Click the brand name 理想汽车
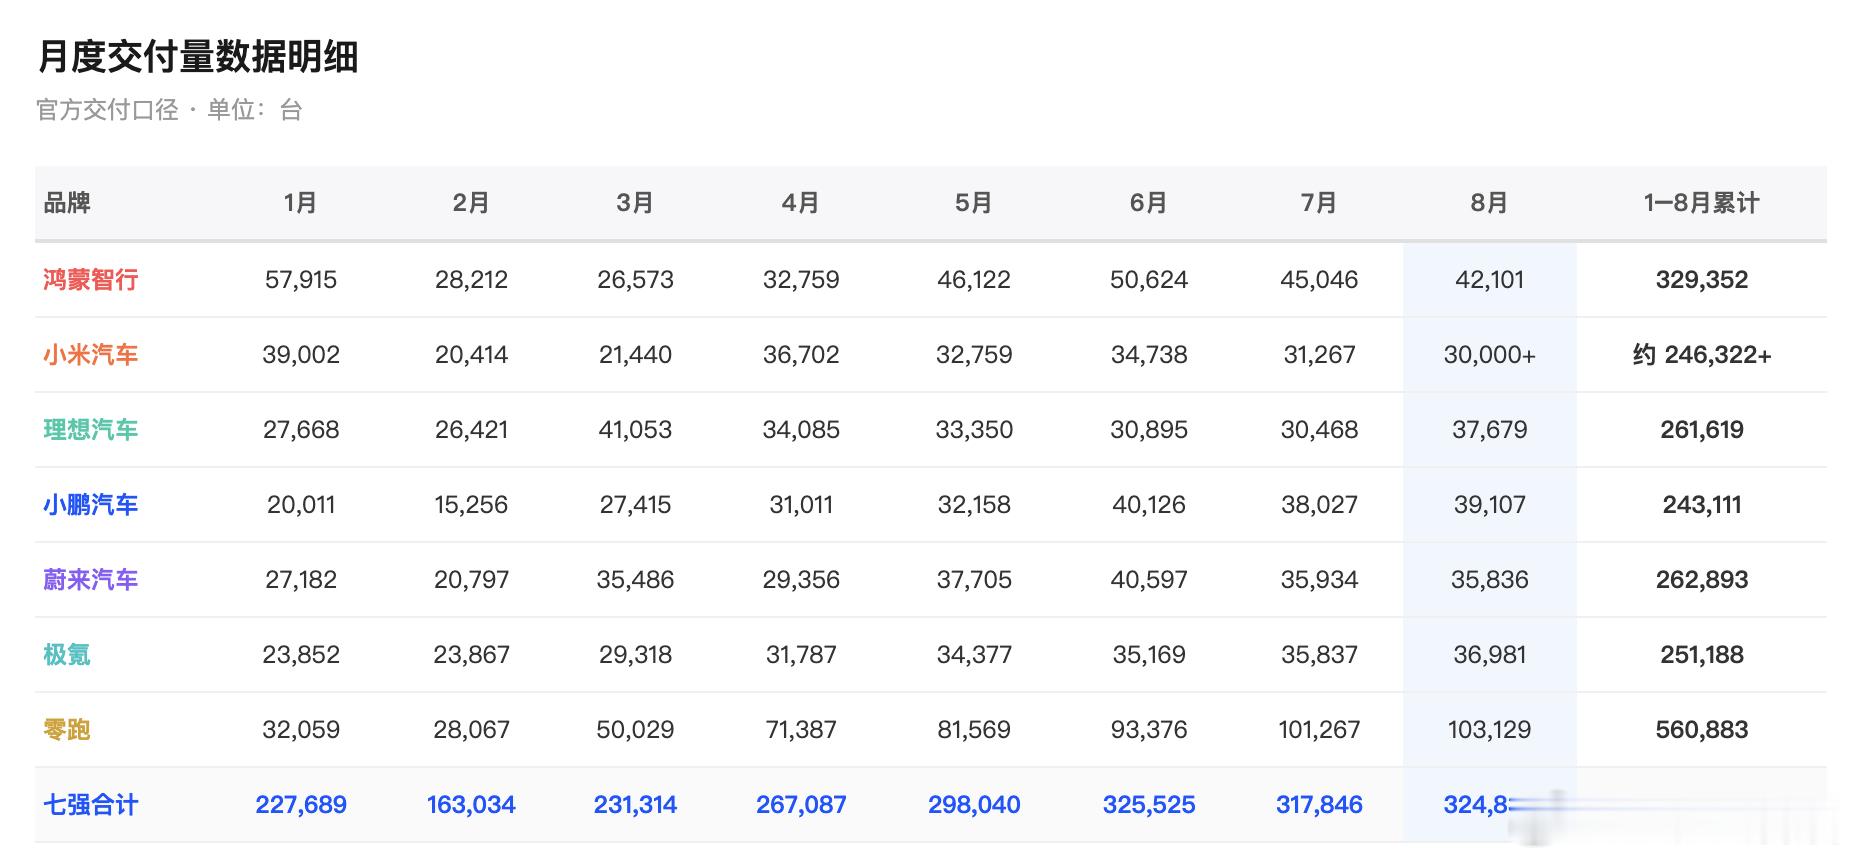The image size is (1856, 864). (91, 430)
